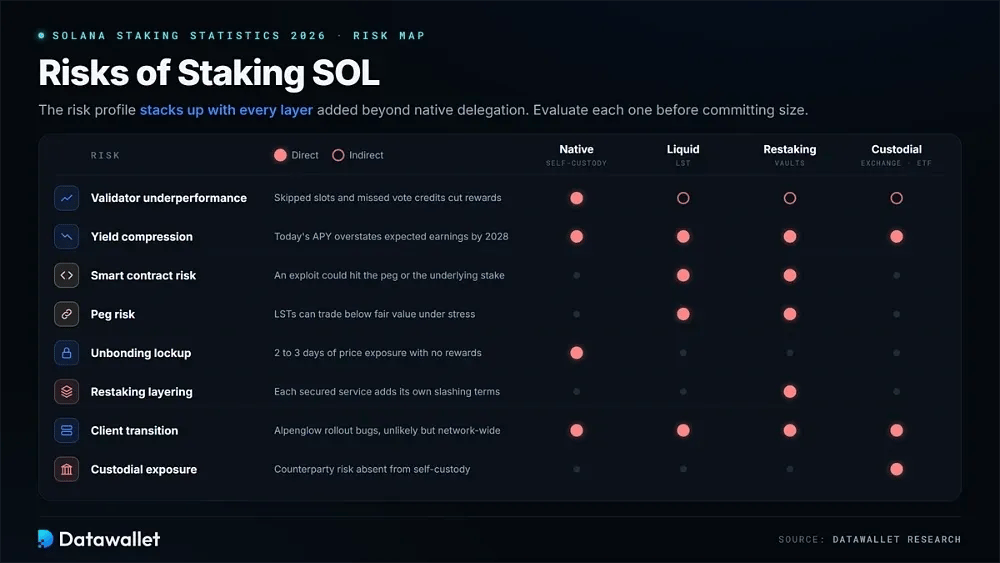
Task: Click the RISK column label
Action: tap(105, 155)
